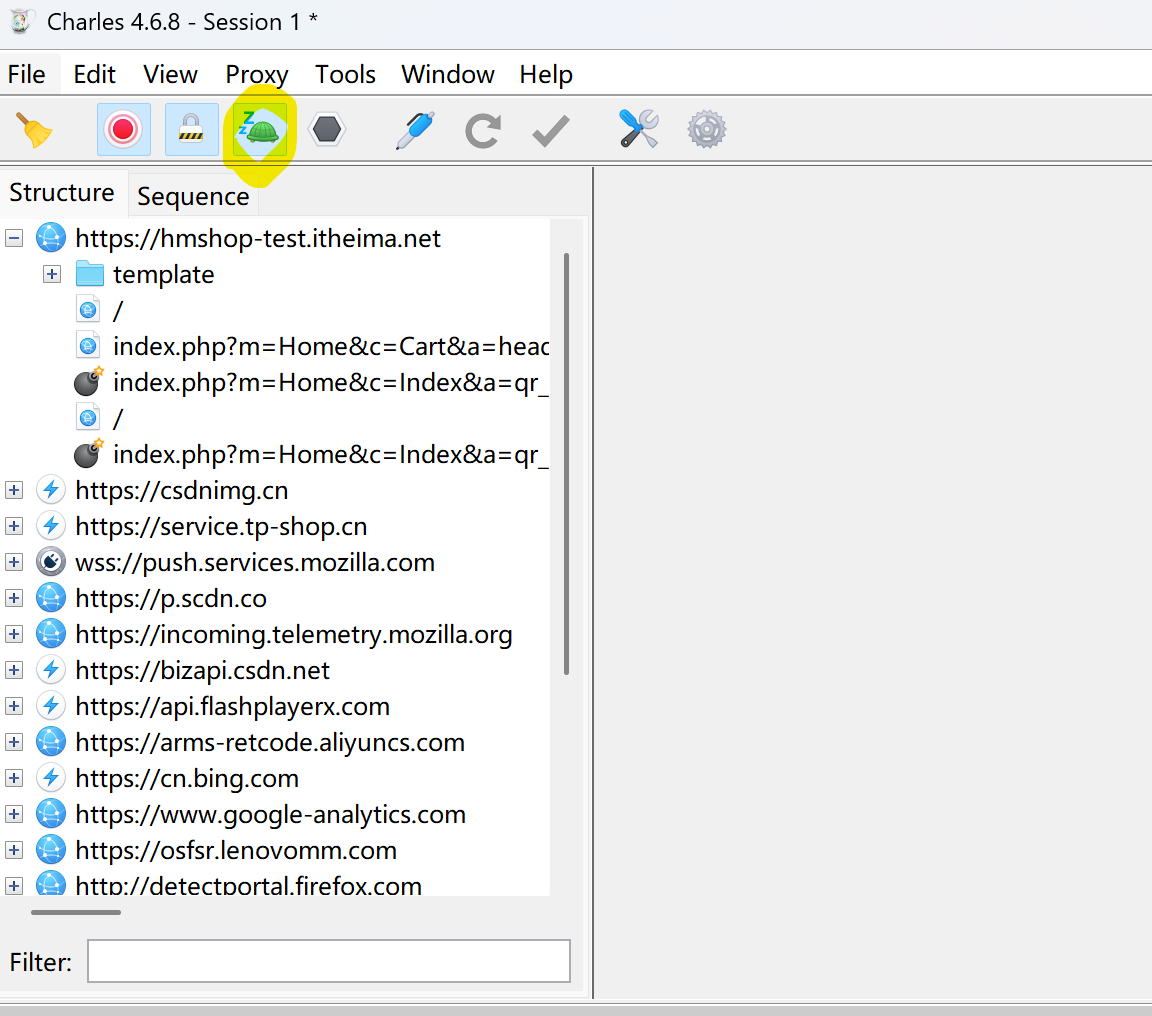Select https://bizapi.csdn.net host row
The height and width of the screenshot is (1016, 1152).
(x=202, y=670)
